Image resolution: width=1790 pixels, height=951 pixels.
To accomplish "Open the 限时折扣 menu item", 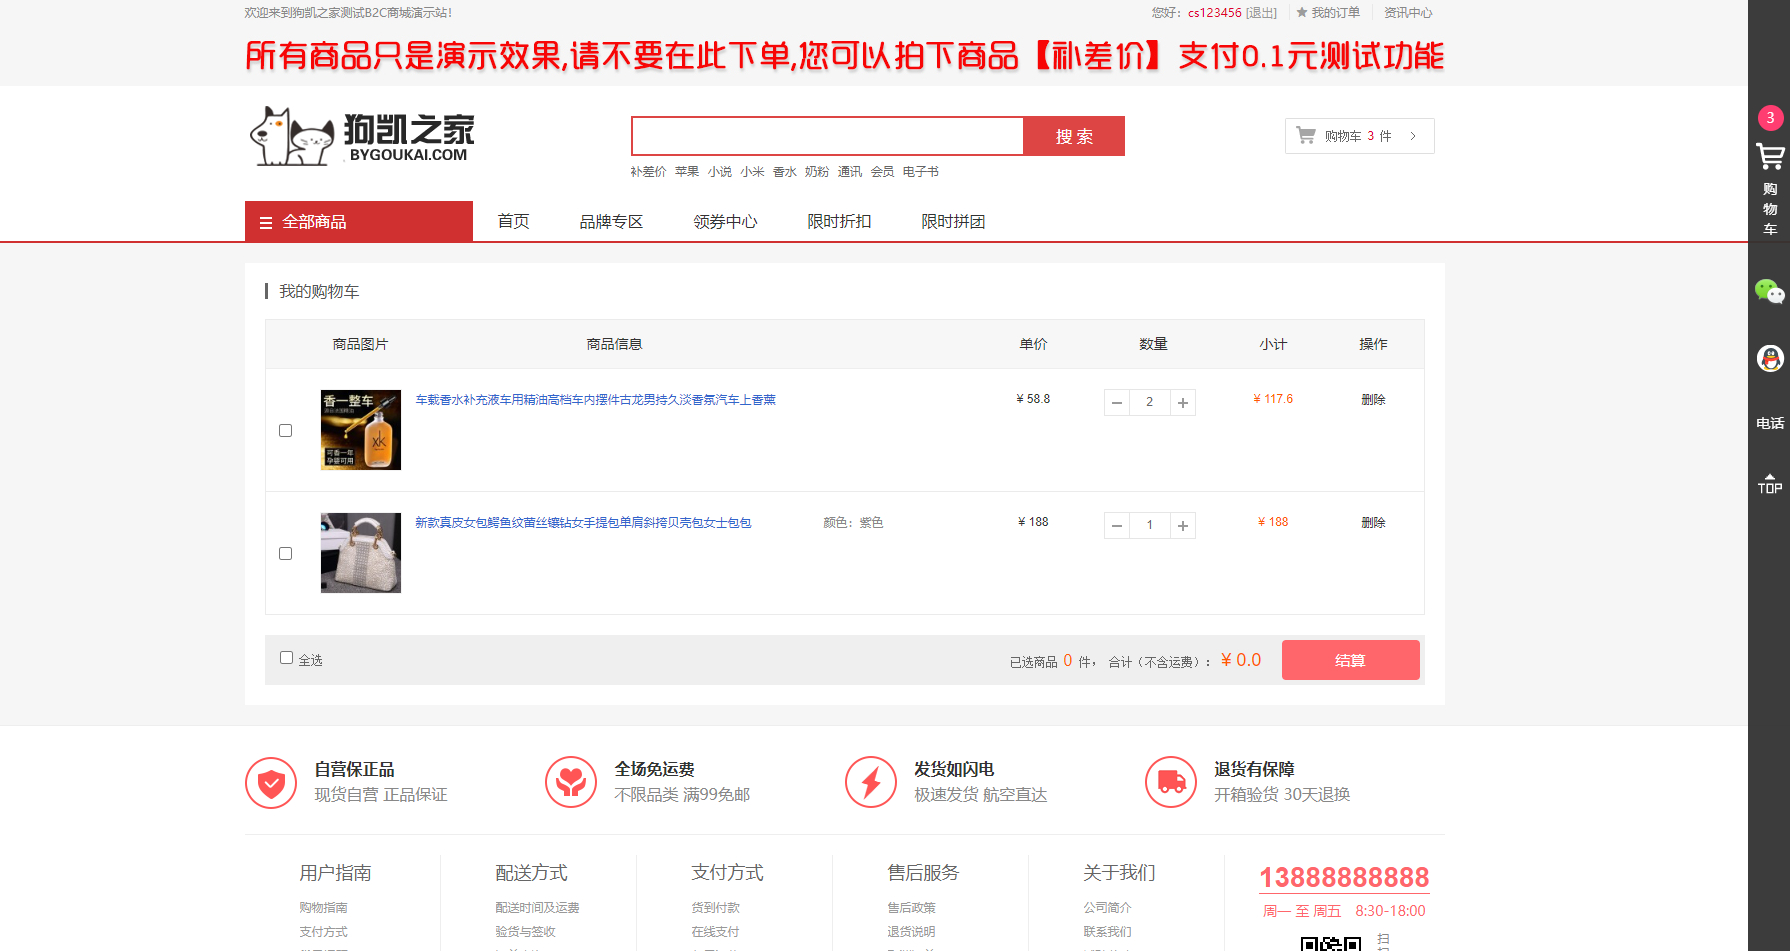I will click(839, 221).
